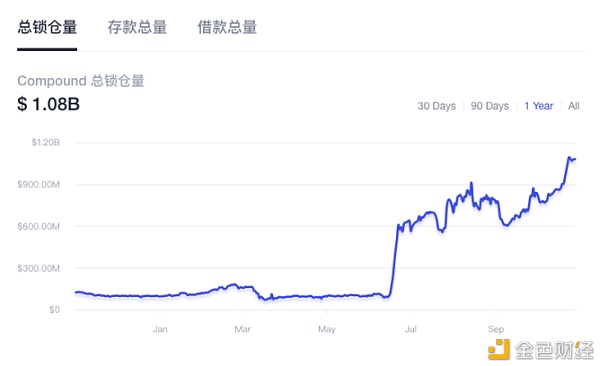Select the 90 Days range
The width and height of the screenshot is (600, 366).
pos(490,106)
